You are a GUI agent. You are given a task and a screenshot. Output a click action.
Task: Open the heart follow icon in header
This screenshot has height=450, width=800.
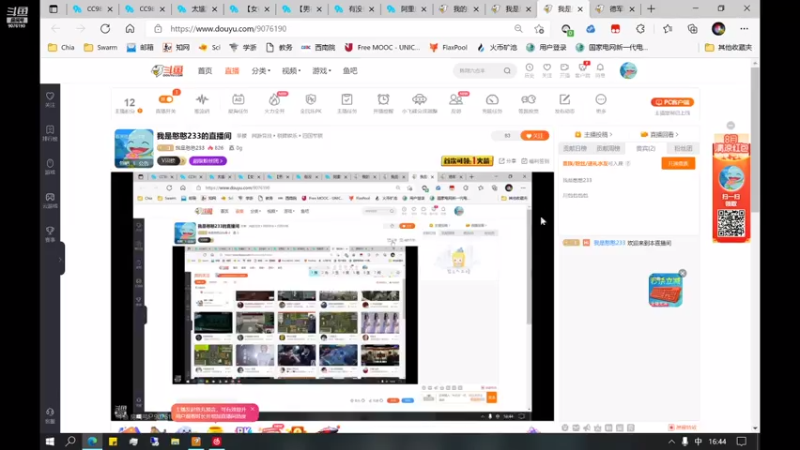click(547, 68)
